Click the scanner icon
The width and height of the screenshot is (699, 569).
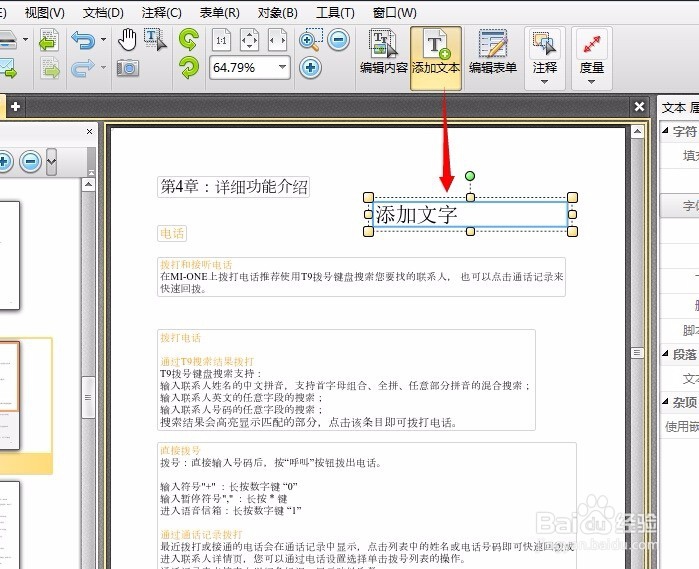9,40
